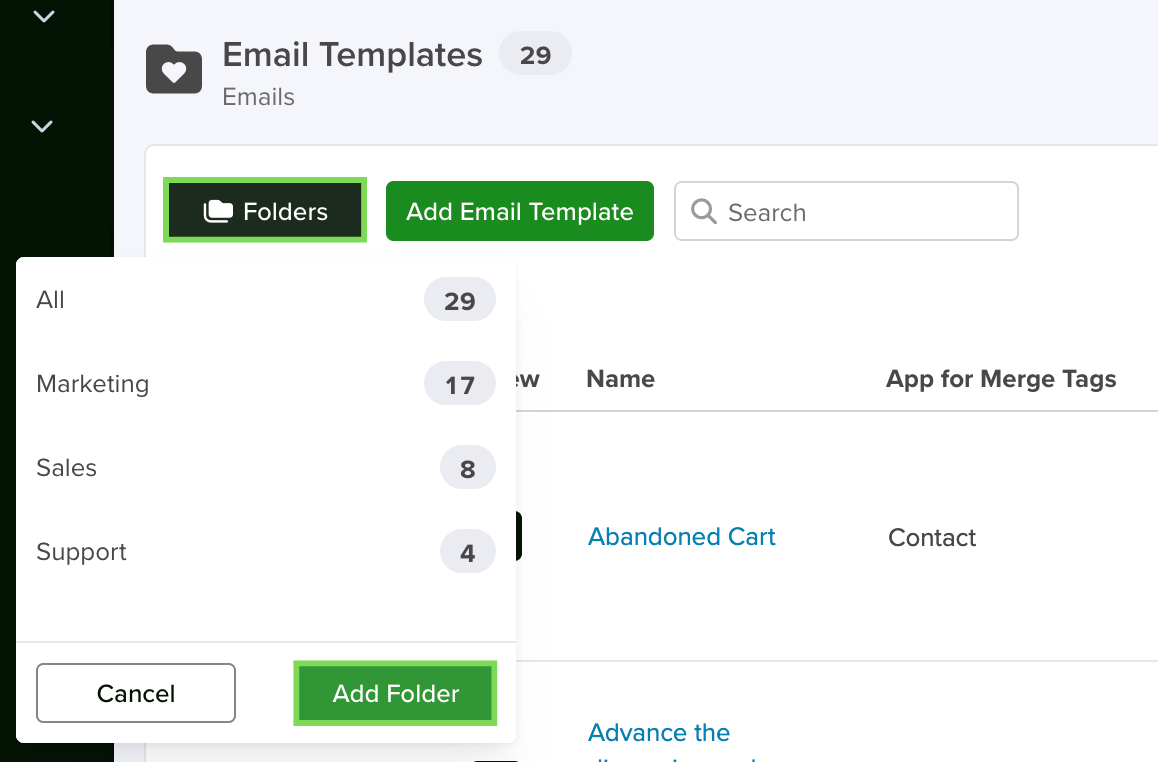
Task: Click the magnifier icon in Search box
Action: point(703,211)
